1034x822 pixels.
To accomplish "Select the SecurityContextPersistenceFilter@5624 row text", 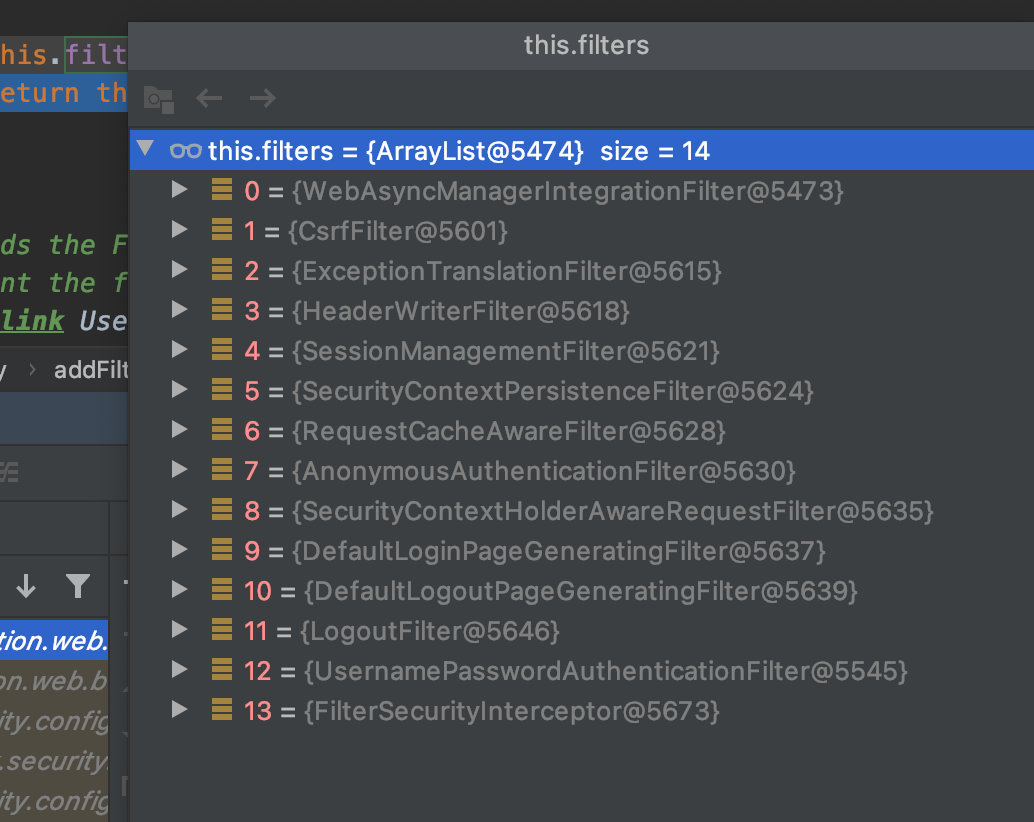I will pyautogui.click(x=553, y=392).
